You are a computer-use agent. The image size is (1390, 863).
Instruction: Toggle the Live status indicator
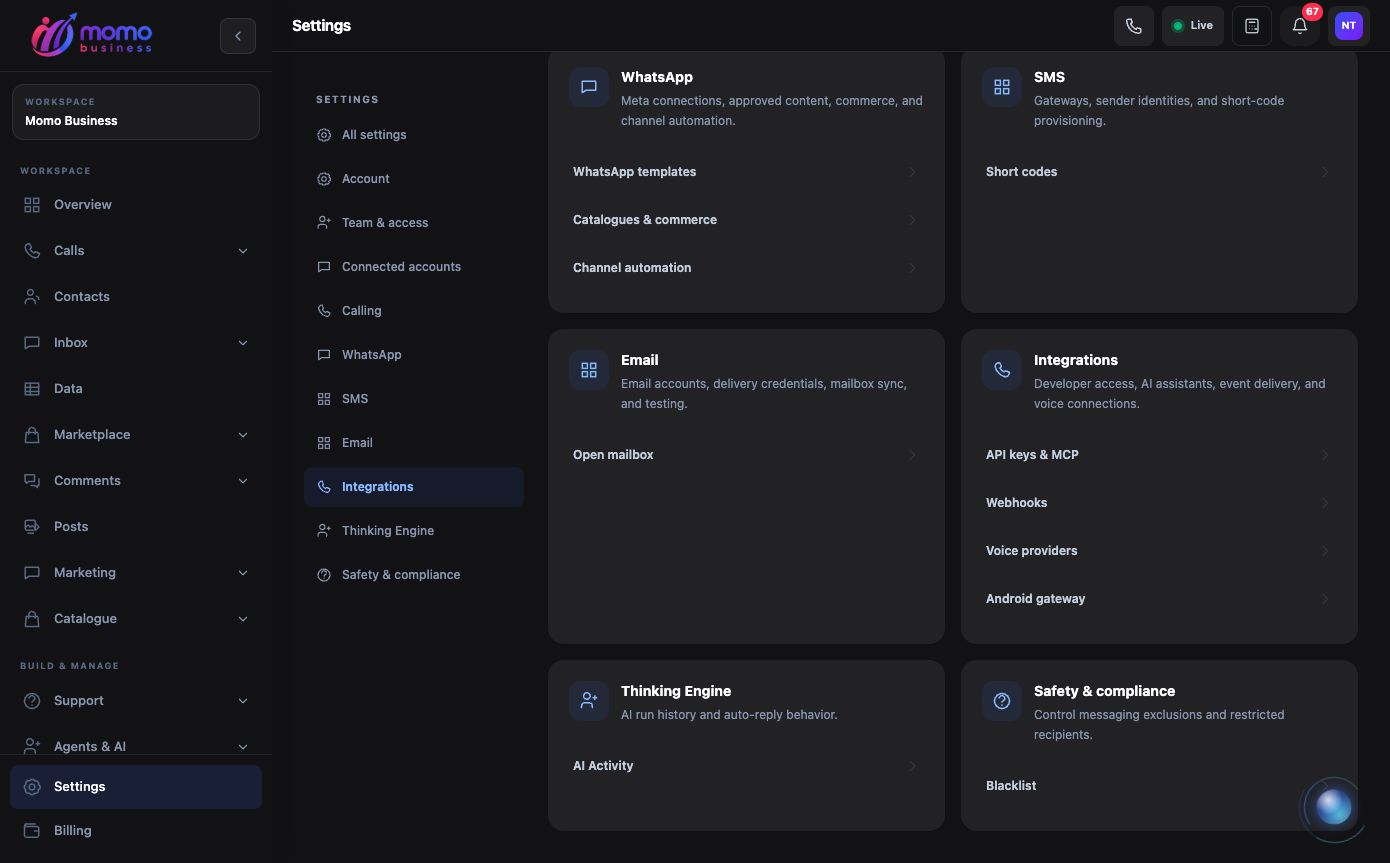click(x=1193, y=26)
